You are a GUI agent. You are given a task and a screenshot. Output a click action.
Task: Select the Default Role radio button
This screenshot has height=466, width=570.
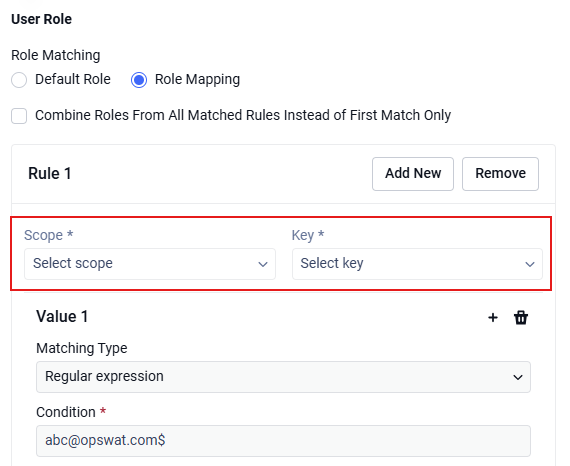[x=19, y=80]
